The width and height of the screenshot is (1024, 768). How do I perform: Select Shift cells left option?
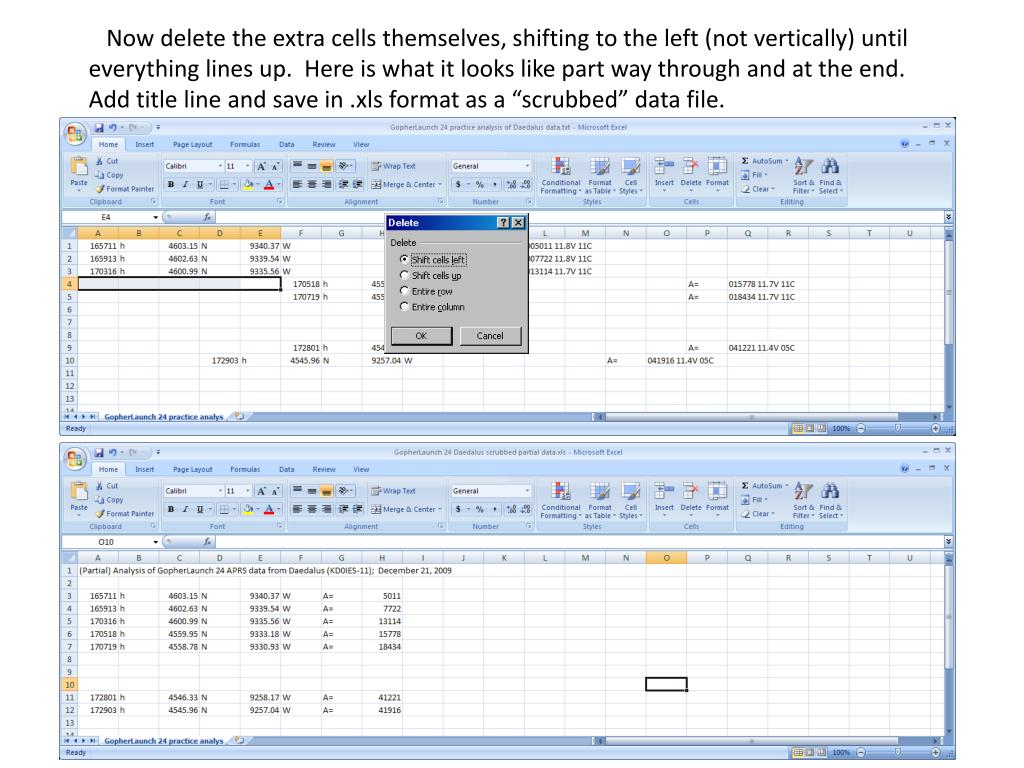[x=432, y=259]
